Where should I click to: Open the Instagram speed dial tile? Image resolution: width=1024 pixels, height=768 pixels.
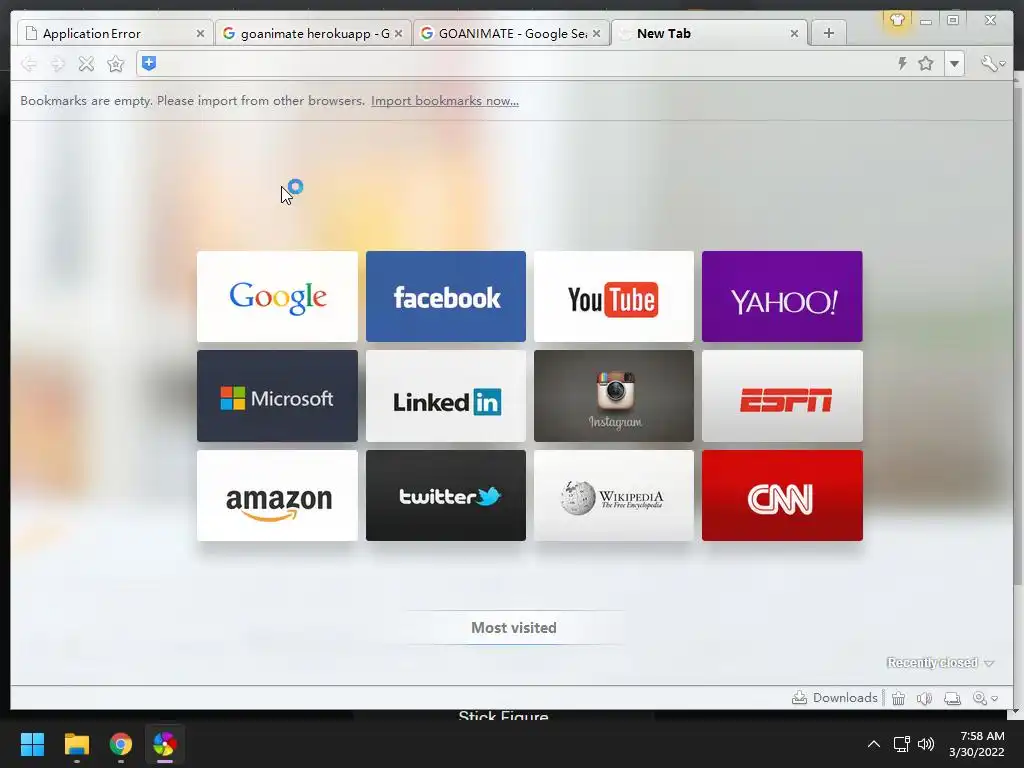614,396
